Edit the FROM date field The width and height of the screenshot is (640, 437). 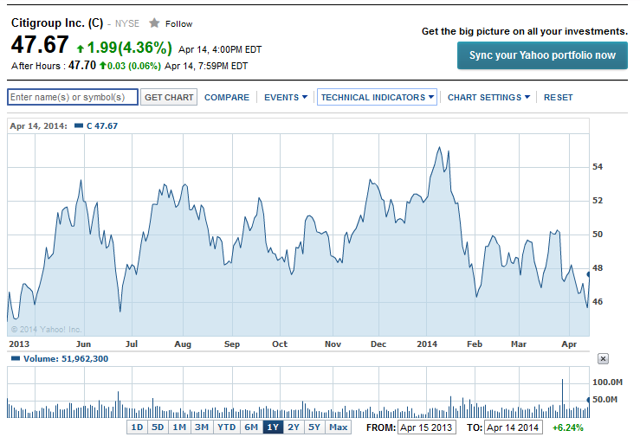tap(427, 427)
